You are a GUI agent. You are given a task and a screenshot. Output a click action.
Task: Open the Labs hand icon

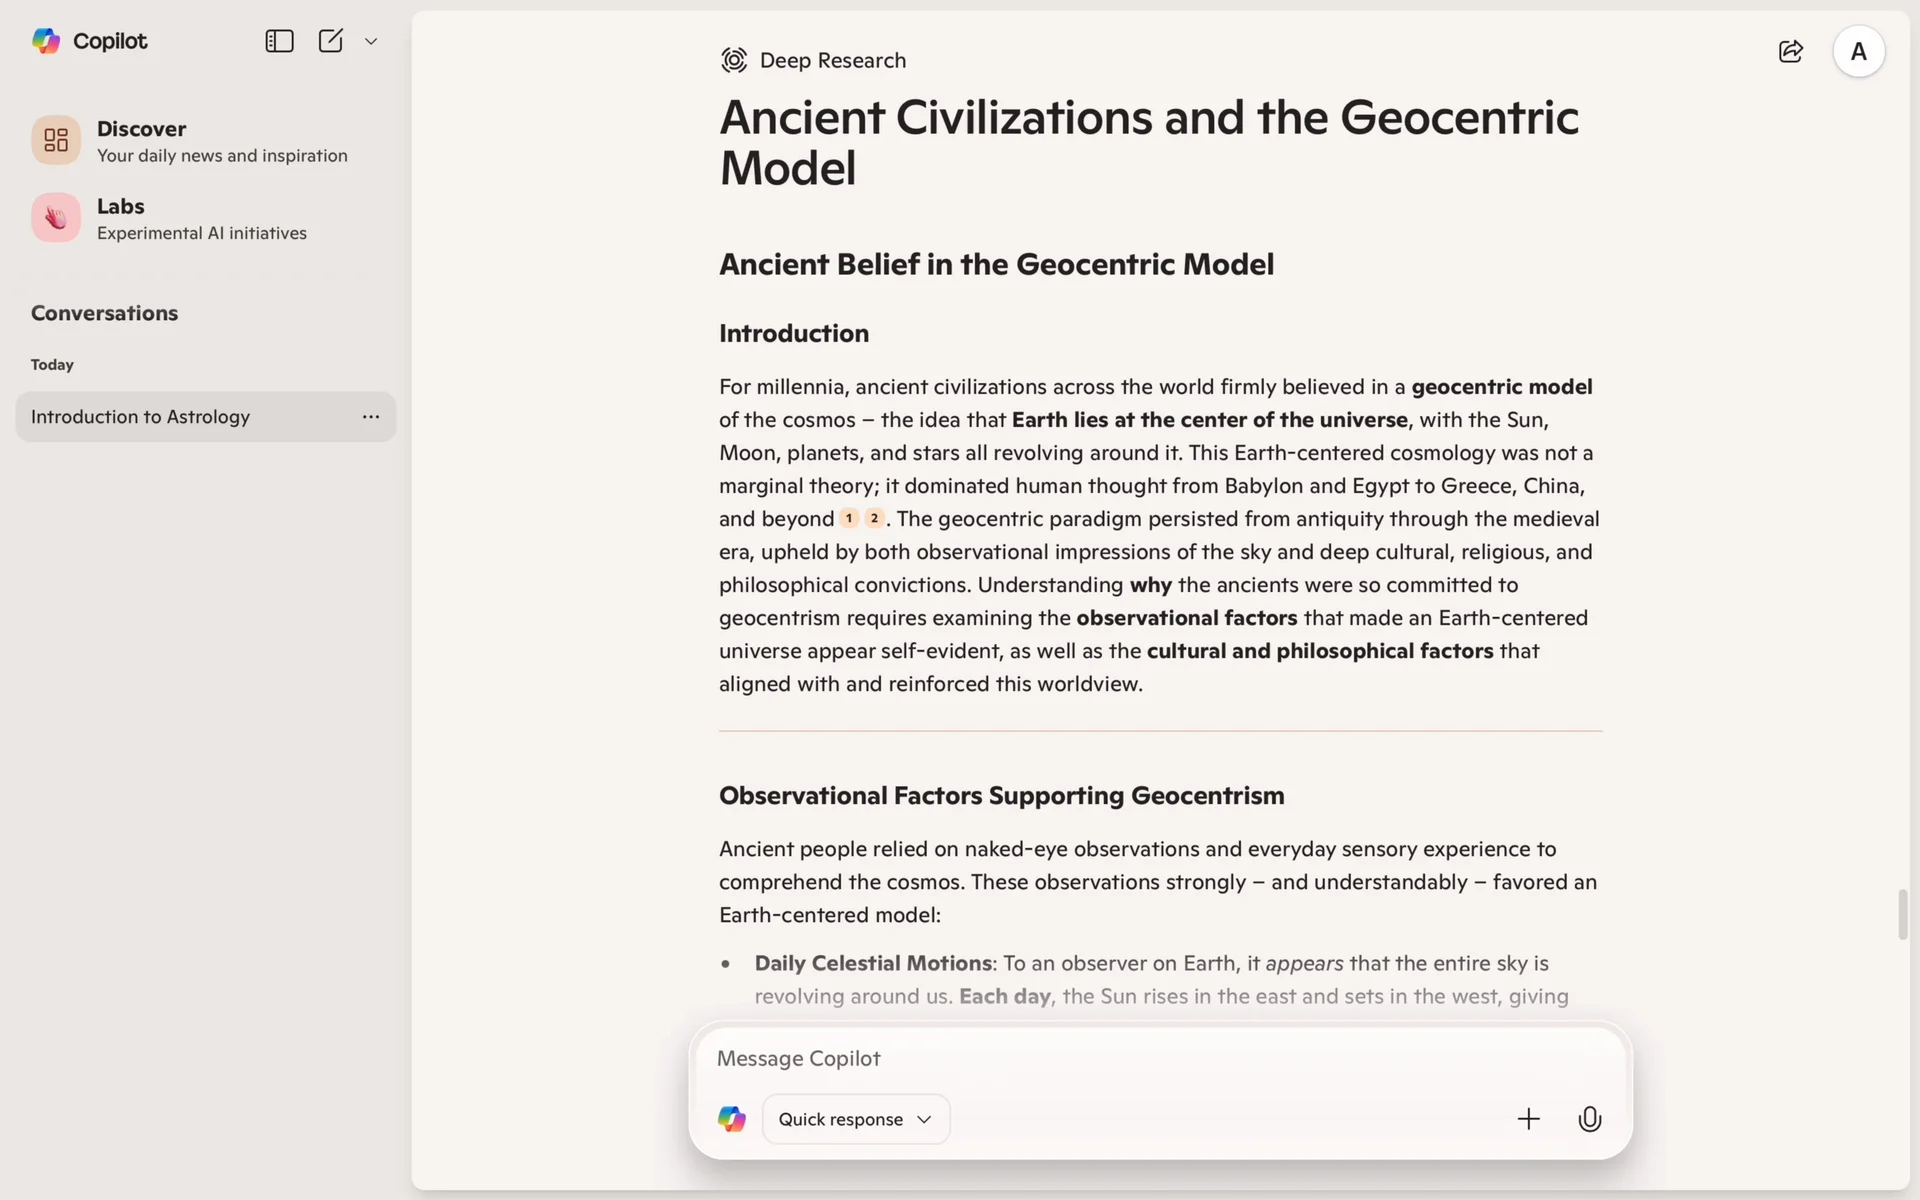click(x=56, y=217)
